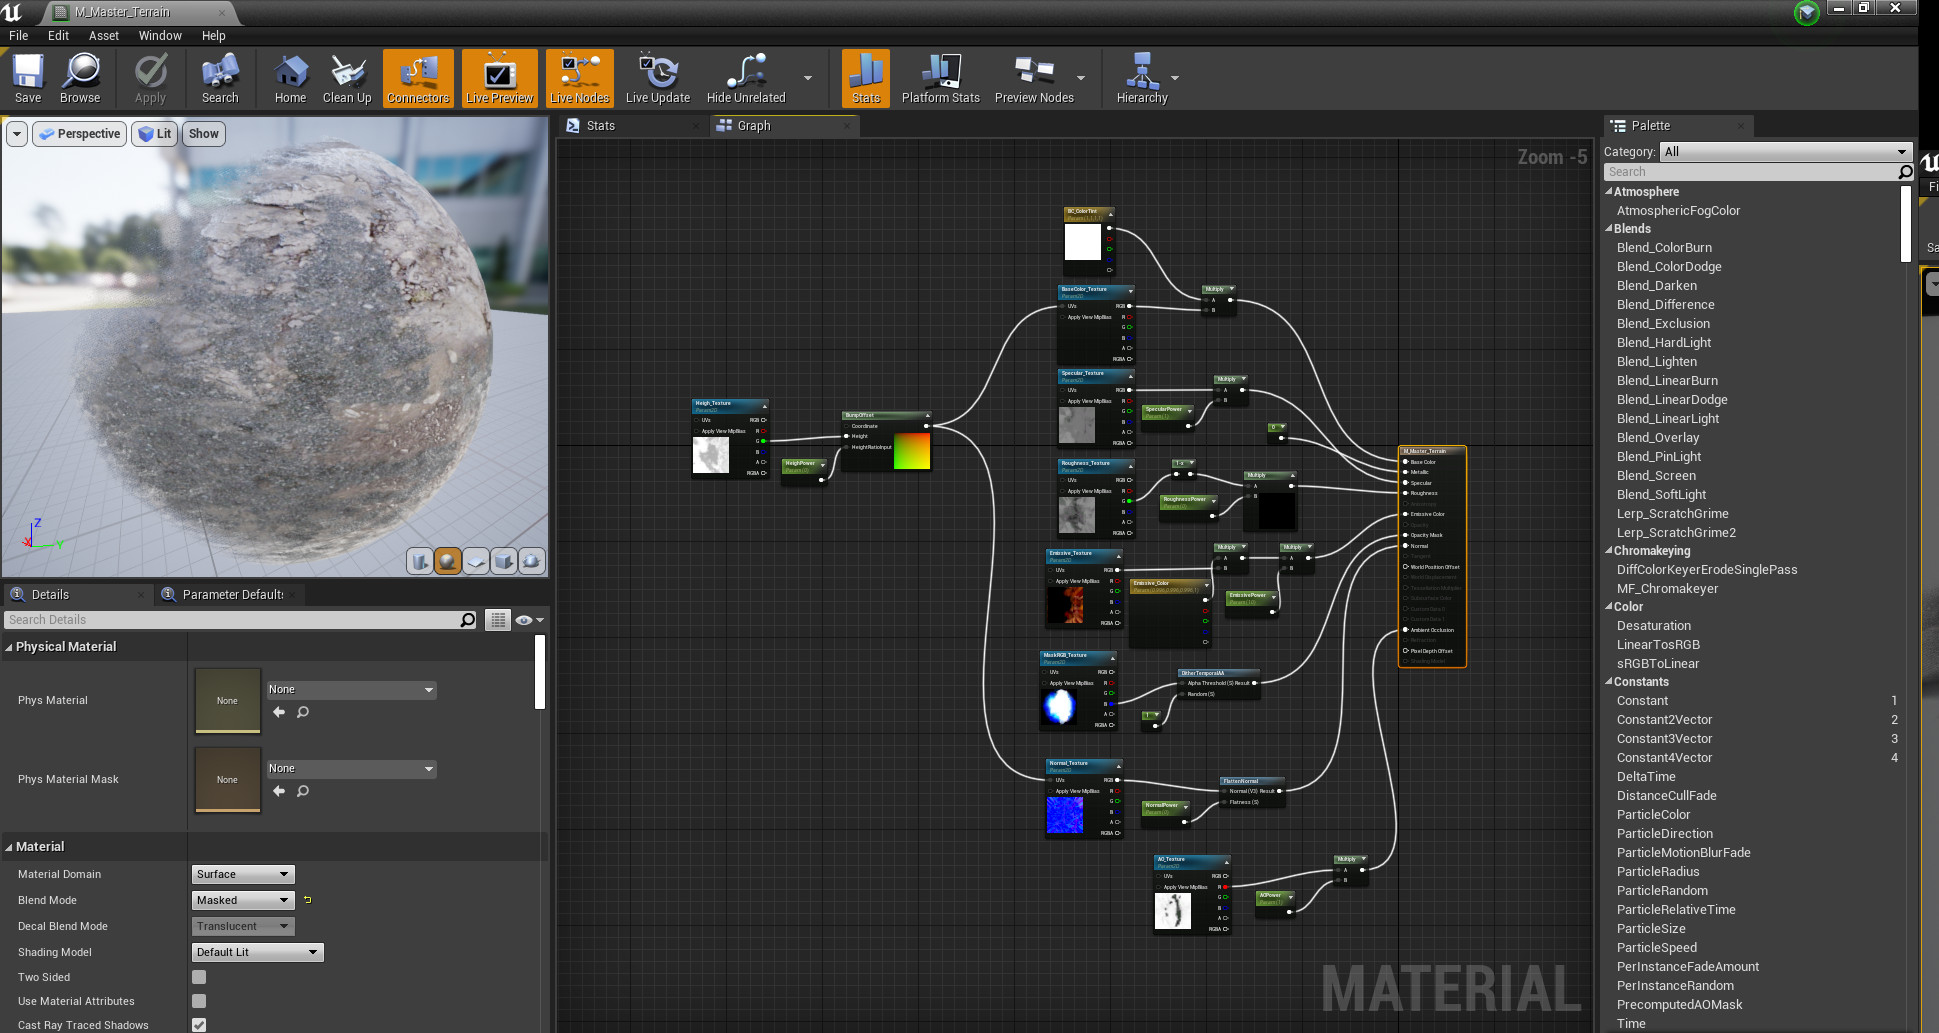Enable the Two Sided checkbox
The width and height of the screenshot is (1939, 1033).
pos(199,977)
